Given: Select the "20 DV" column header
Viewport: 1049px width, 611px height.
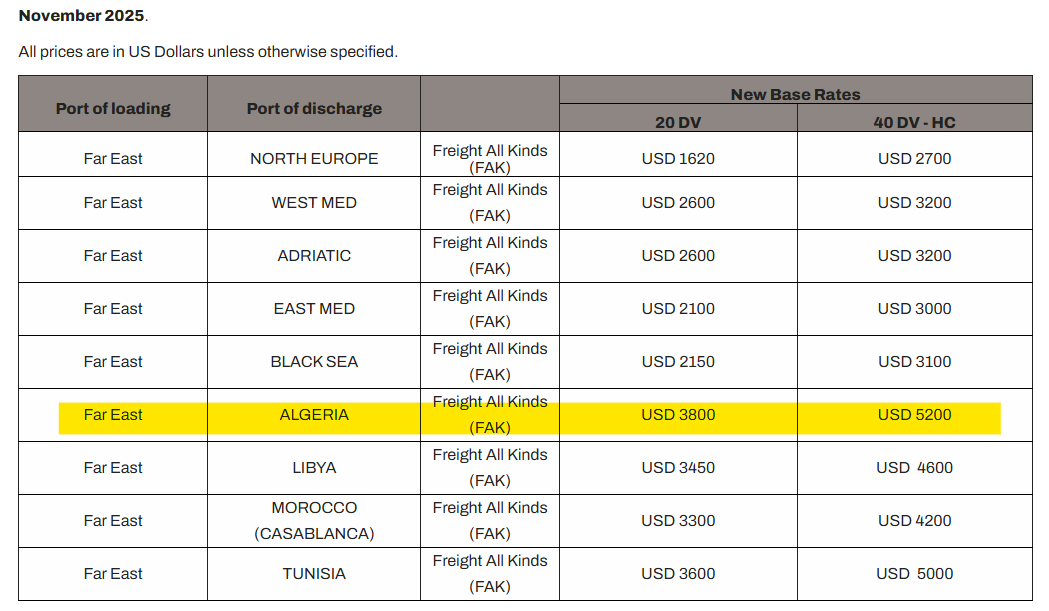Looking at the screenshot, I should tap(678, 122).
